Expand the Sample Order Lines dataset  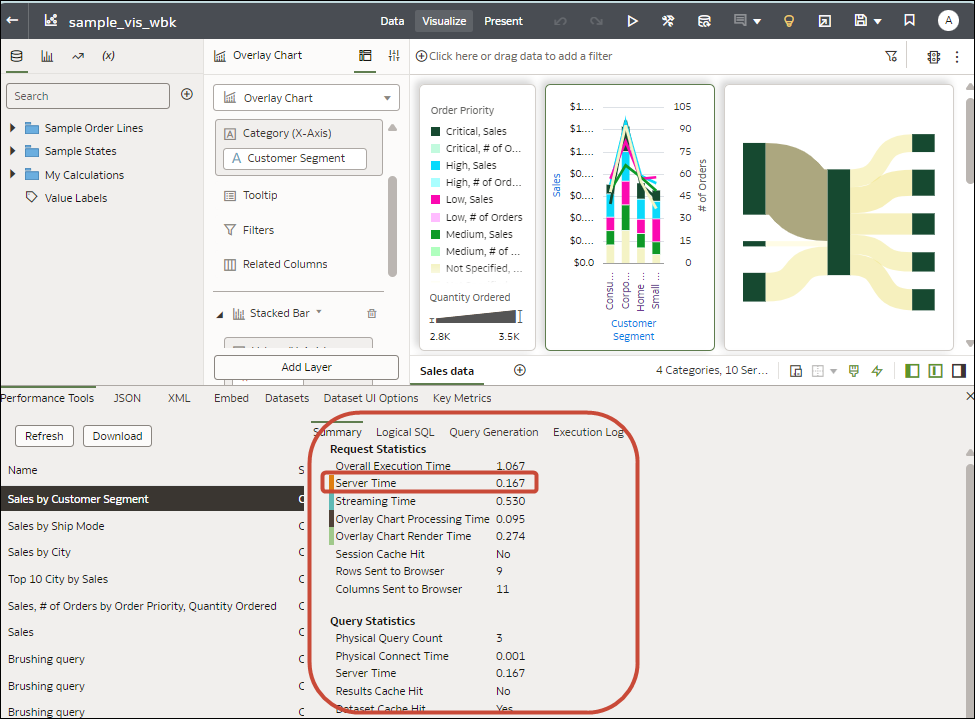click(x=13, y=128)
